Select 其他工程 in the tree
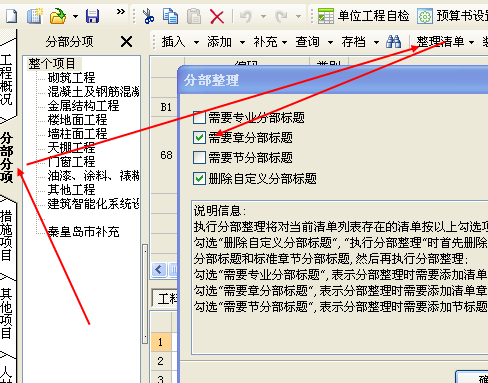 click(71, 190)
